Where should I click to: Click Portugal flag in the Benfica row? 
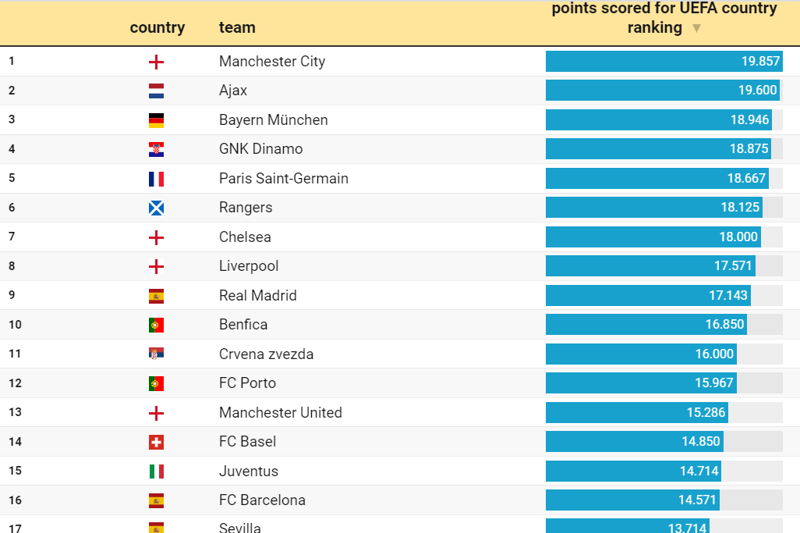click(x=156, y=325)
